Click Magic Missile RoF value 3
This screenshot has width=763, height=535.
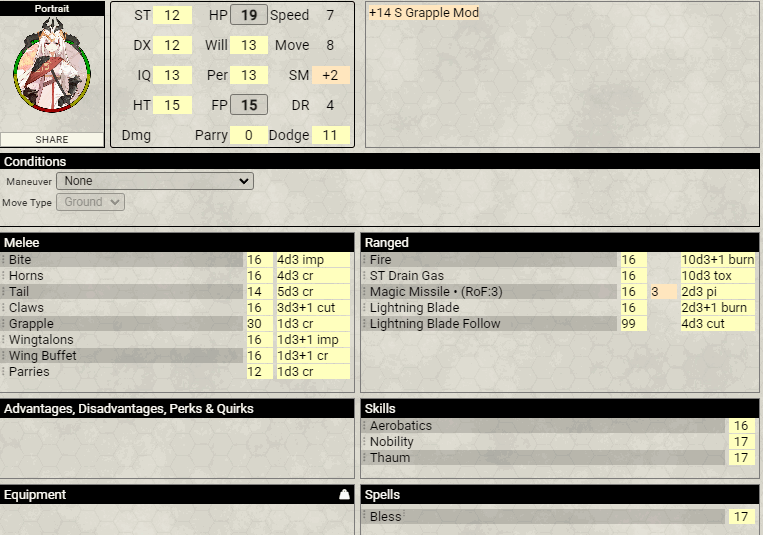[663, 292]
